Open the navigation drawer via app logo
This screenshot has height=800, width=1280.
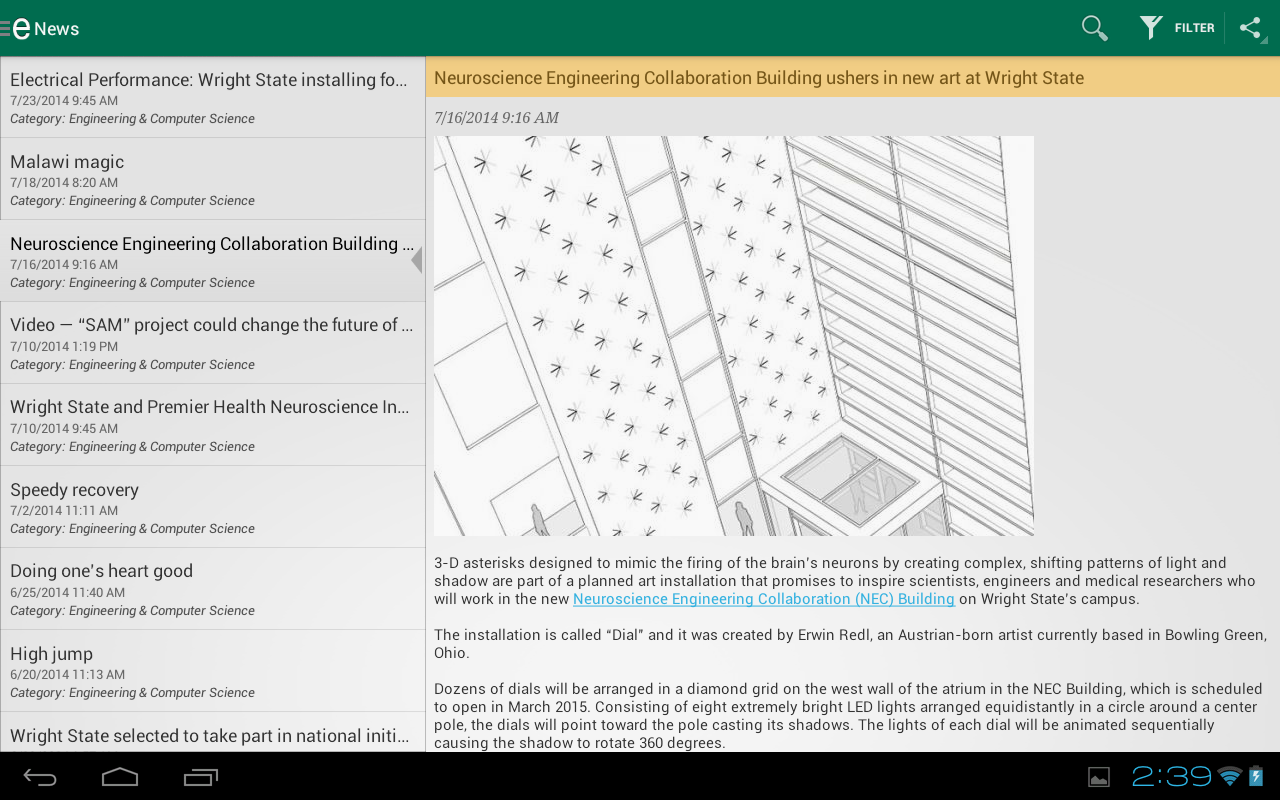(20, 28)
